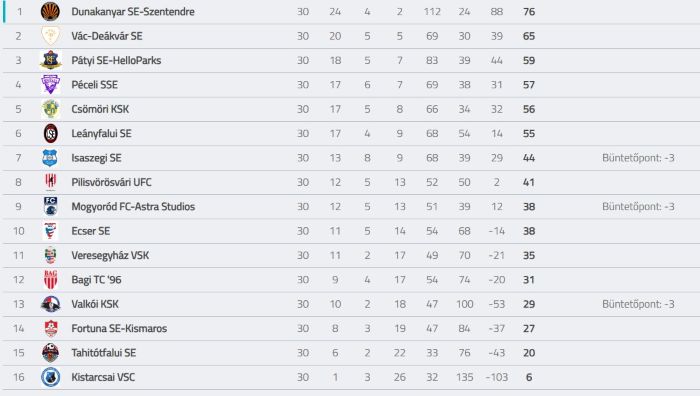The height and width of the screenshot is (396, 700).
Task: Open the Ecser SE team name link
Action: (91, 231)
